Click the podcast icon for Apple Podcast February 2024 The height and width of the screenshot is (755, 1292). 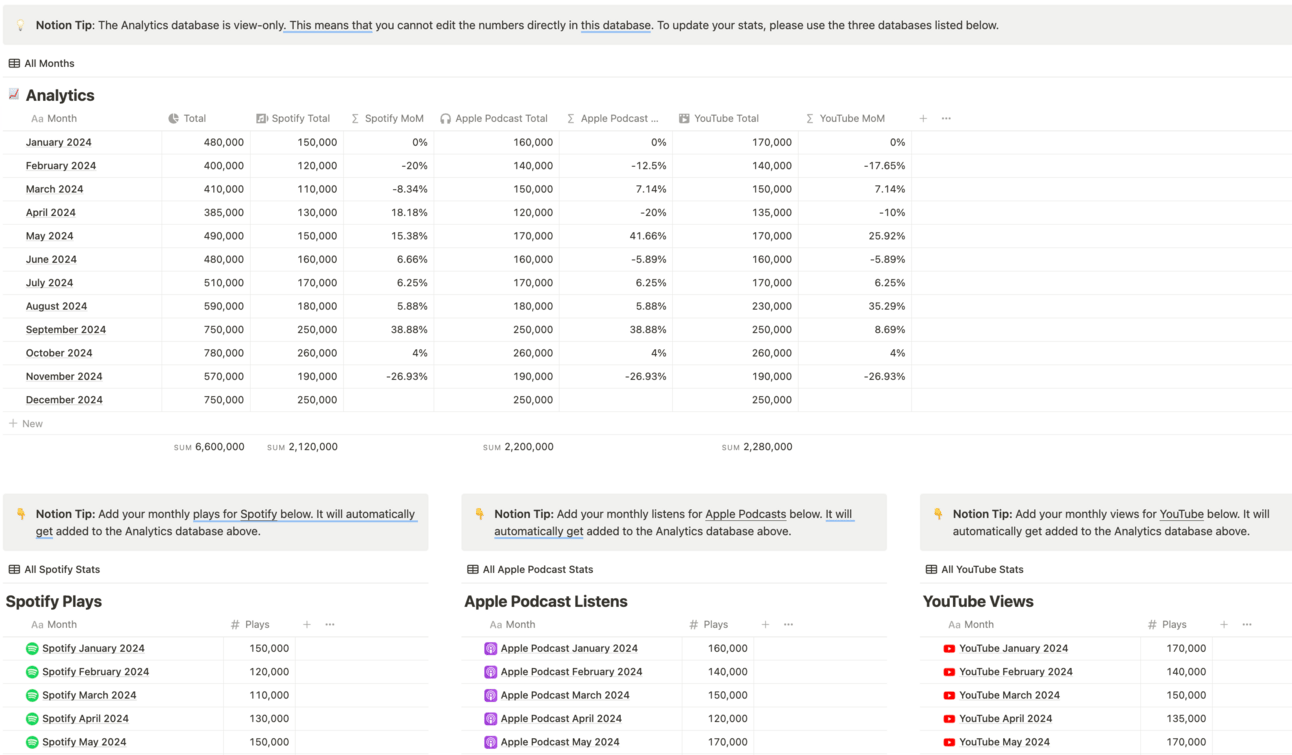[x=490, y=672]
